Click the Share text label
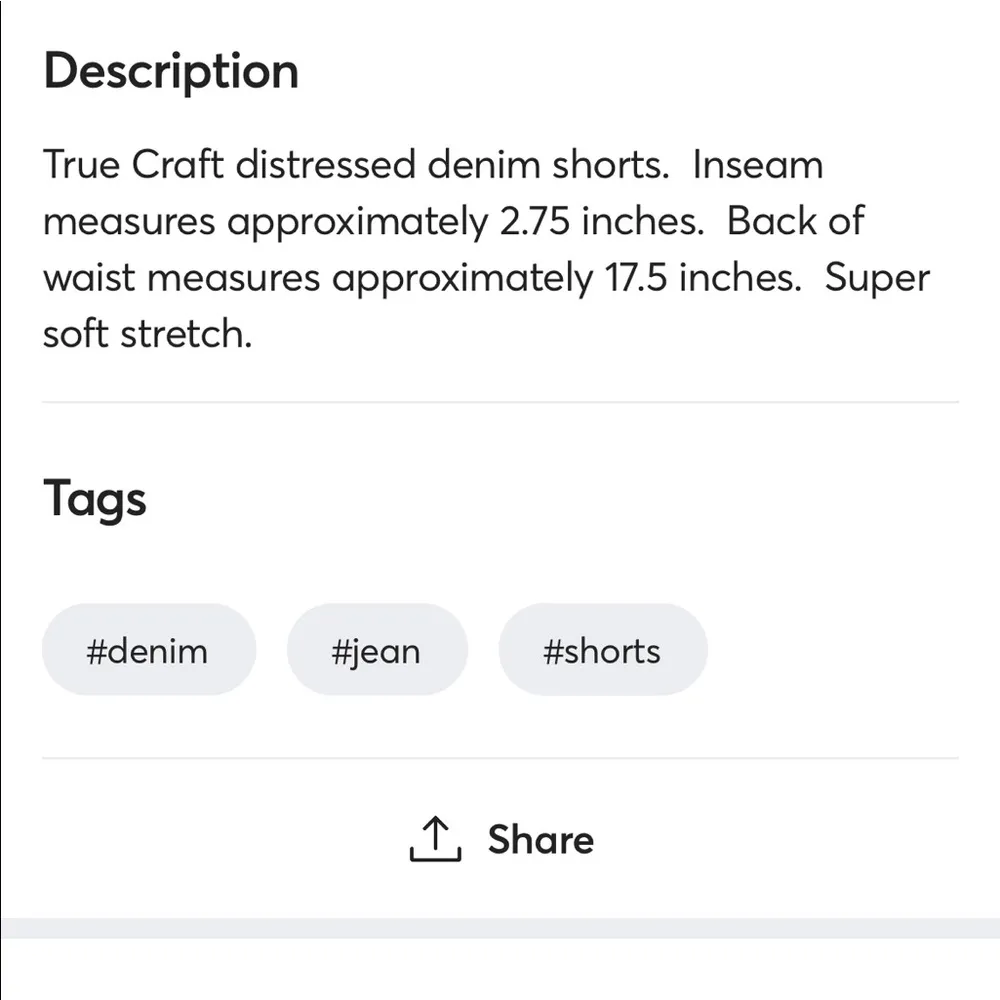Image resolution: width=1000 pixels, height=1000 pixels. (540, 840)
